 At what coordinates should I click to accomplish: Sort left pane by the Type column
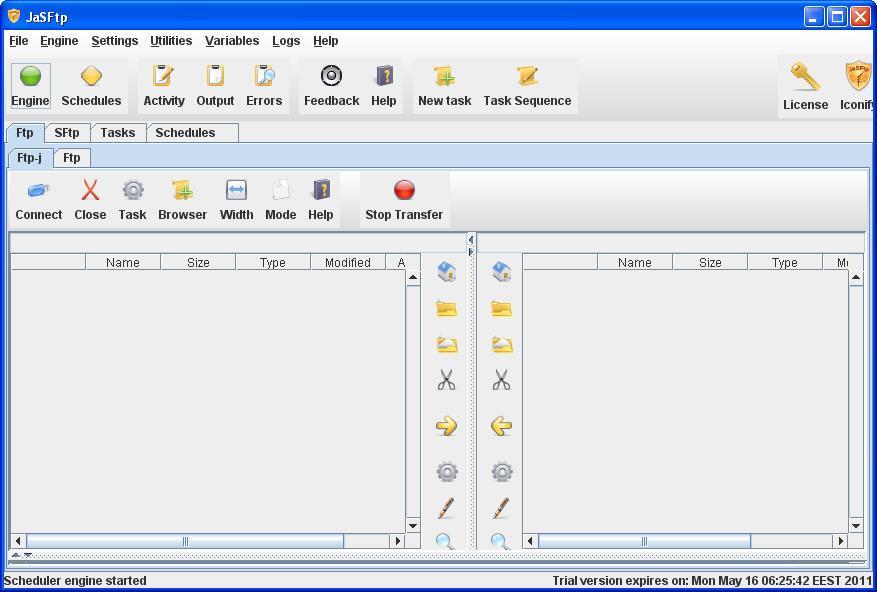(273, 262)
